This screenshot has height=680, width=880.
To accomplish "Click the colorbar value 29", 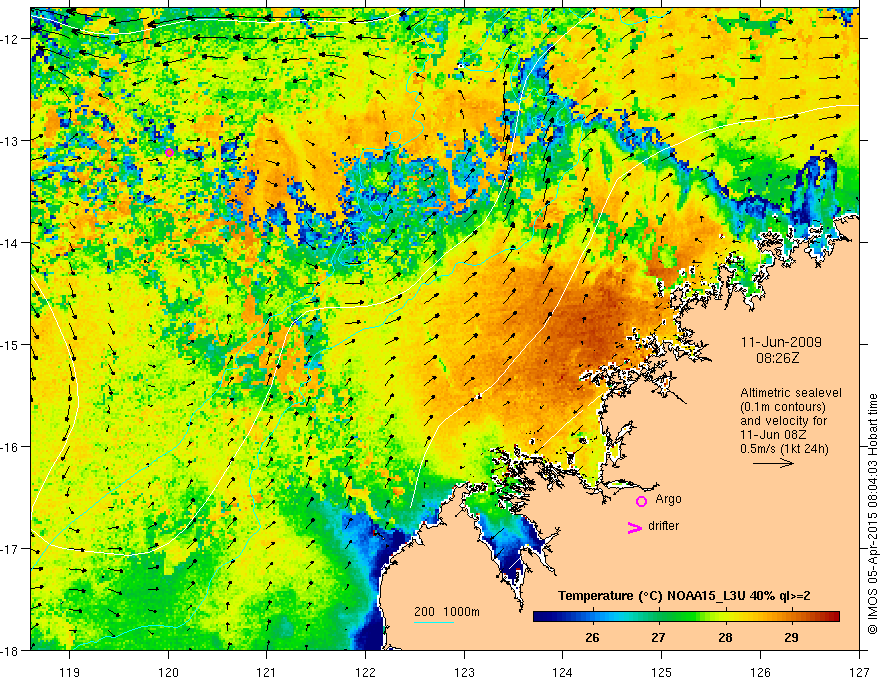I will click(x=791, y=637).
